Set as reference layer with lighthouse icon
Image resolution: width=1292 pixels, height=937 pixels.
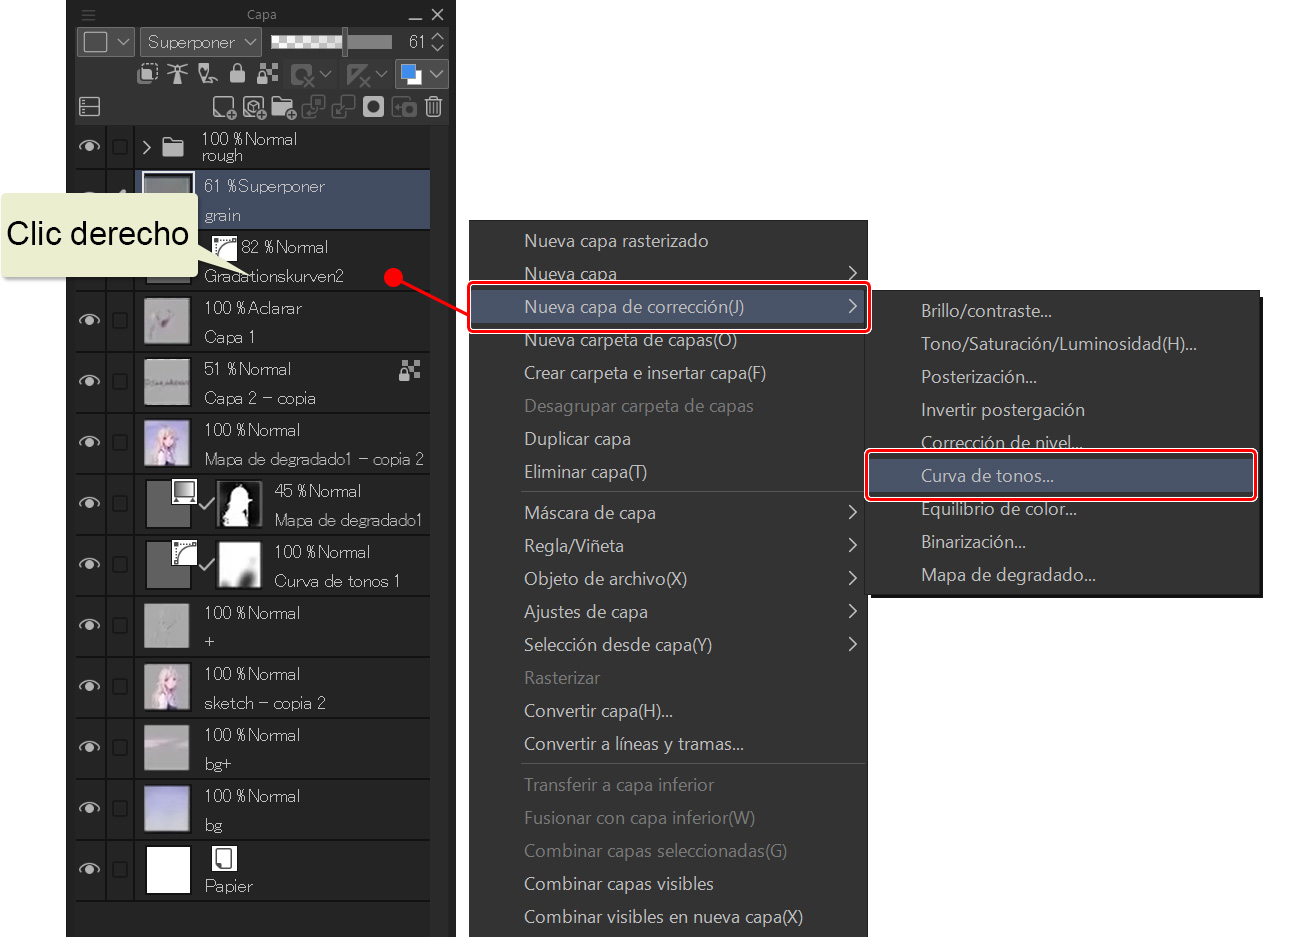177,74
